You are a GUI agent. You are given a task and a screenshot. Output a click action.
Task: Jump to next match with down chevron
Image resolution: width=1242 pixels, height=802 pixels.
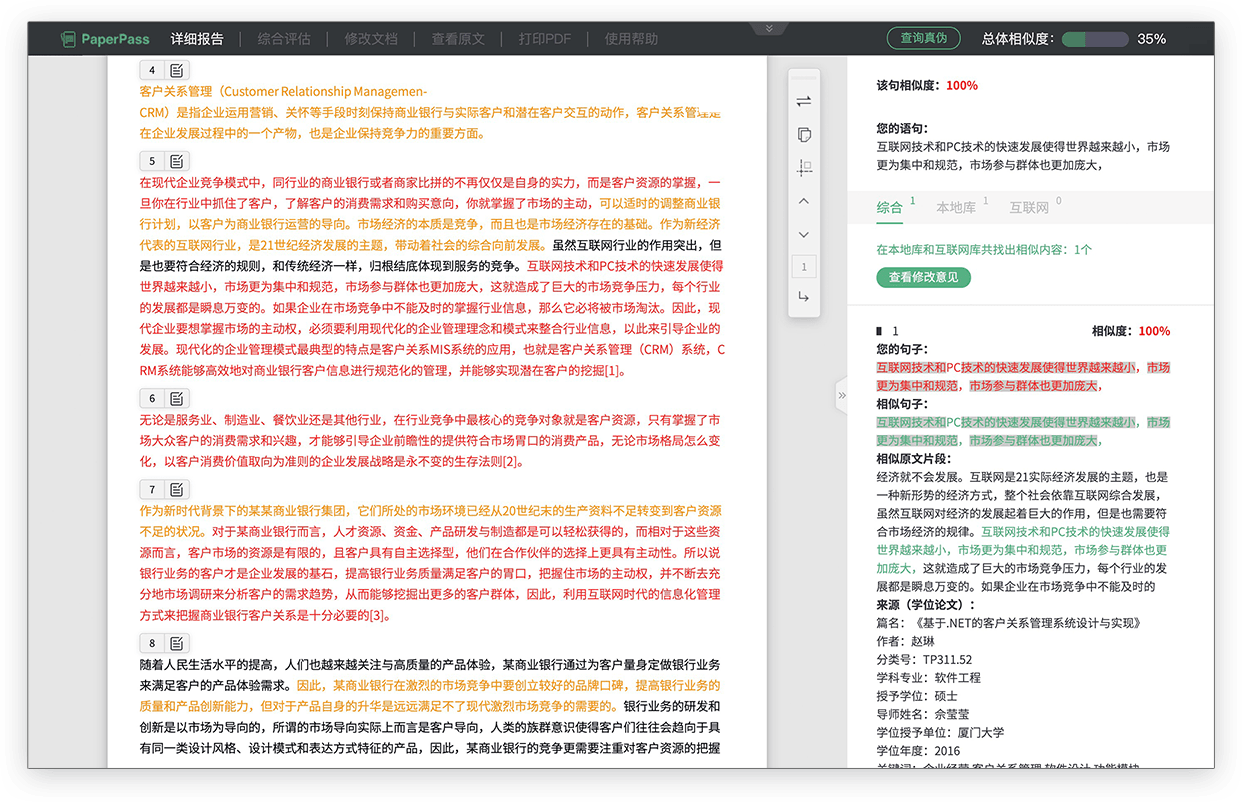[x=804, y=235]
